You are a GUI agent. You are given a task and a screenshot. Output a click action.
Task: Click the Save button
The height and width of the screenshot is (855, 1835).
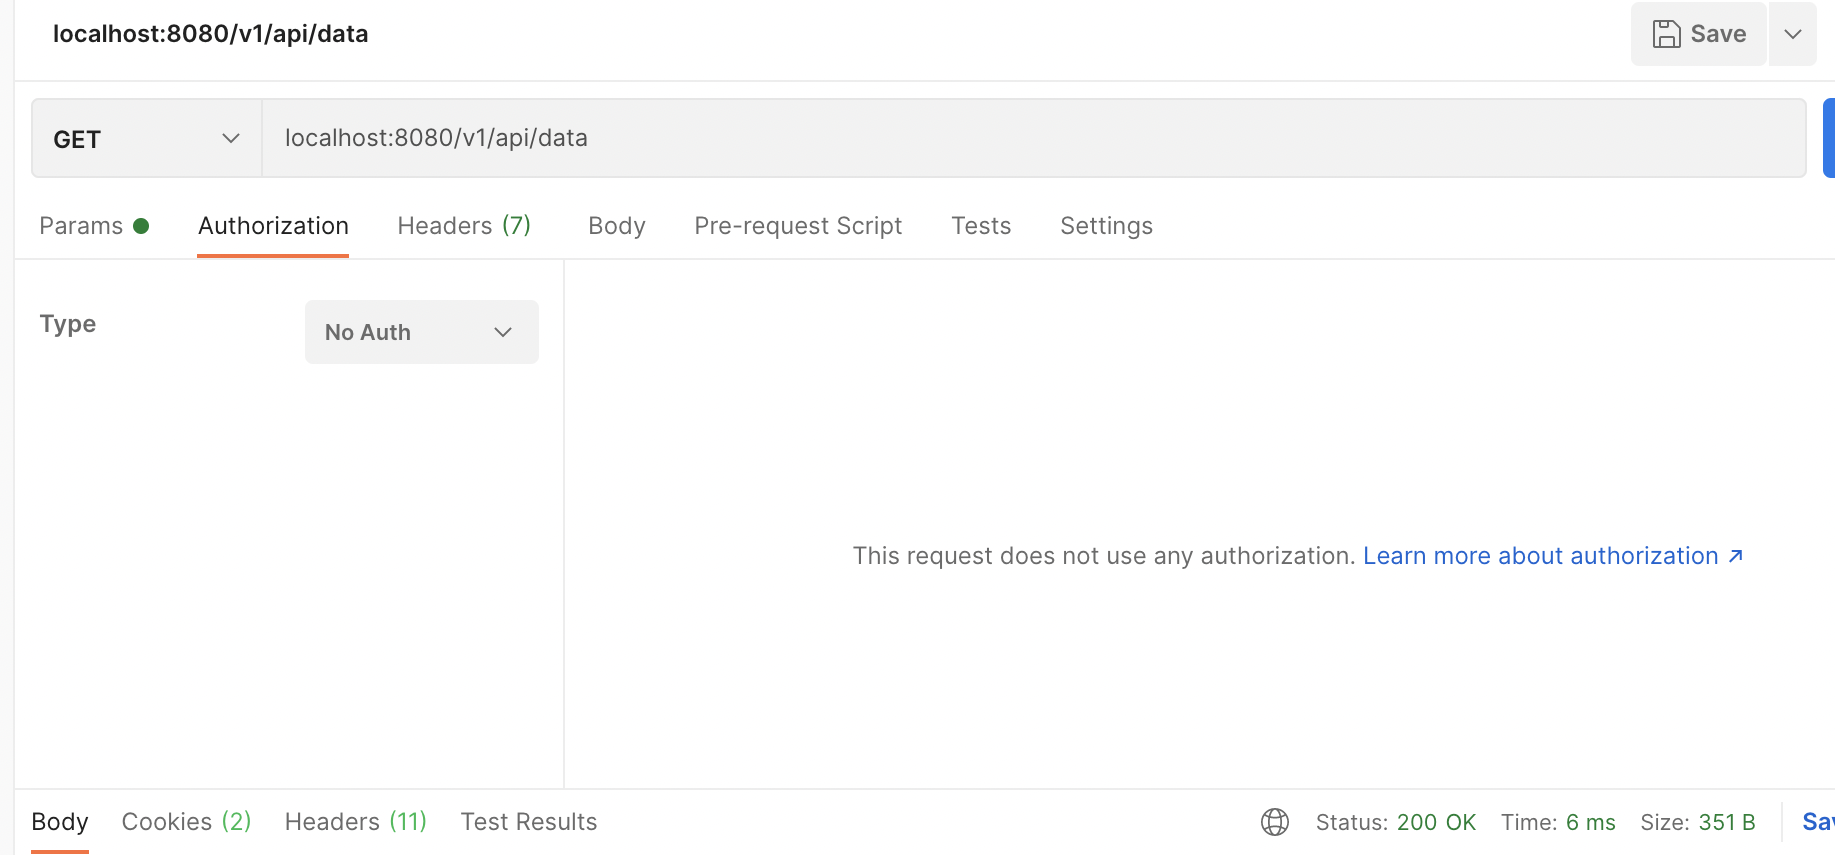point(1698,34)
